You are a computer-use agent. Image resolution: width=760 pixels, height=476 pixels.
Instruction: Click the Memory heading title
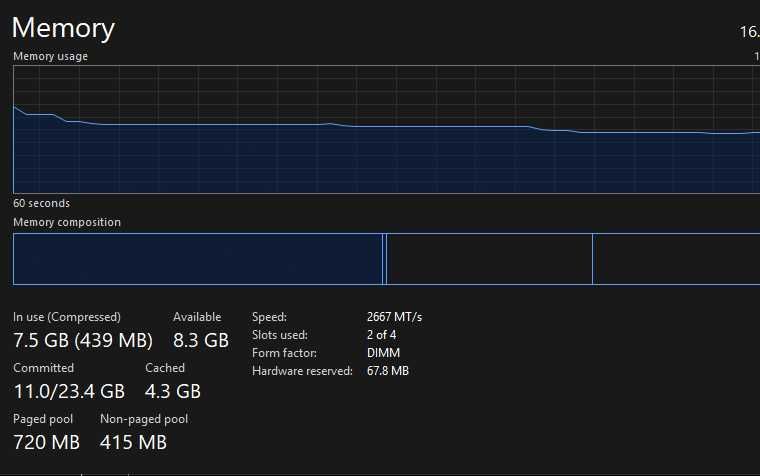63,28
